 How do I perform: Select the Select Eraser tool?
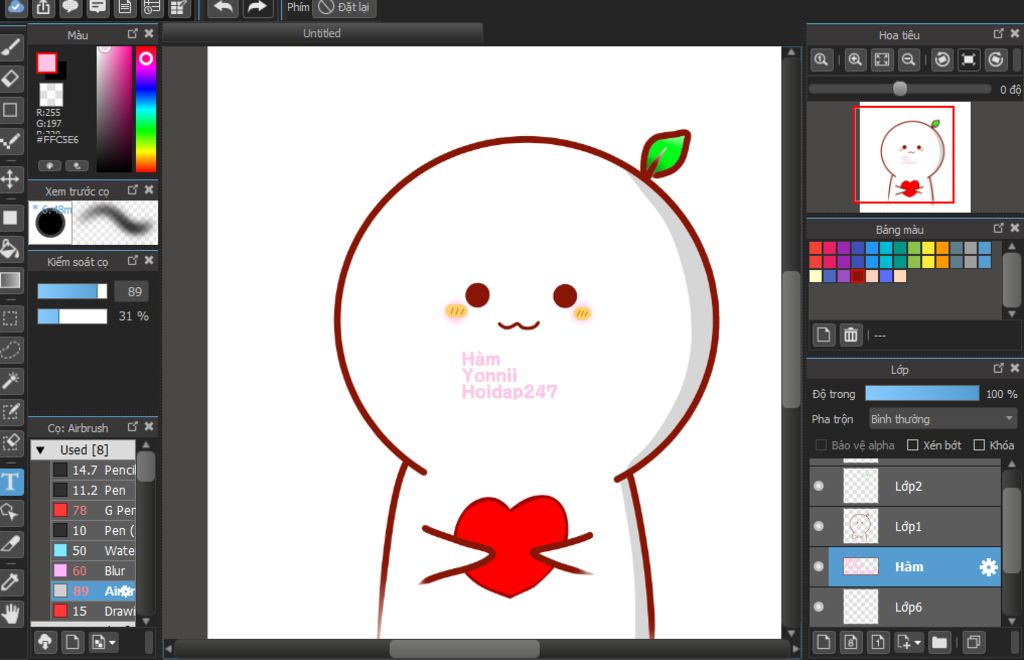pos(11,443)
